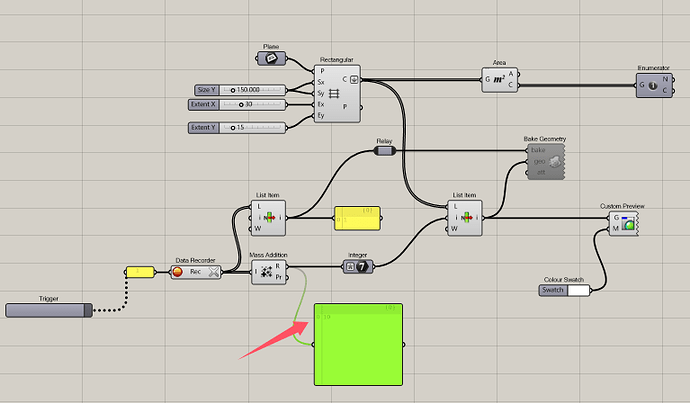The height and width of the screenshot is (403, 690).
Task: Click the left List Item component icon
Action: (268, 217)
